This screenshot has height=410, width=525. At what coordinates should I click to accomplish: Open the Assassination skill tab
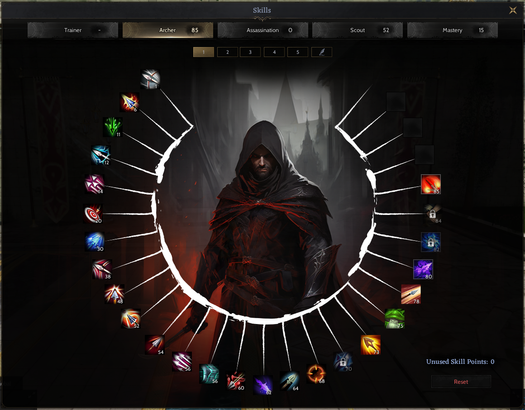[x=263, y=30]
